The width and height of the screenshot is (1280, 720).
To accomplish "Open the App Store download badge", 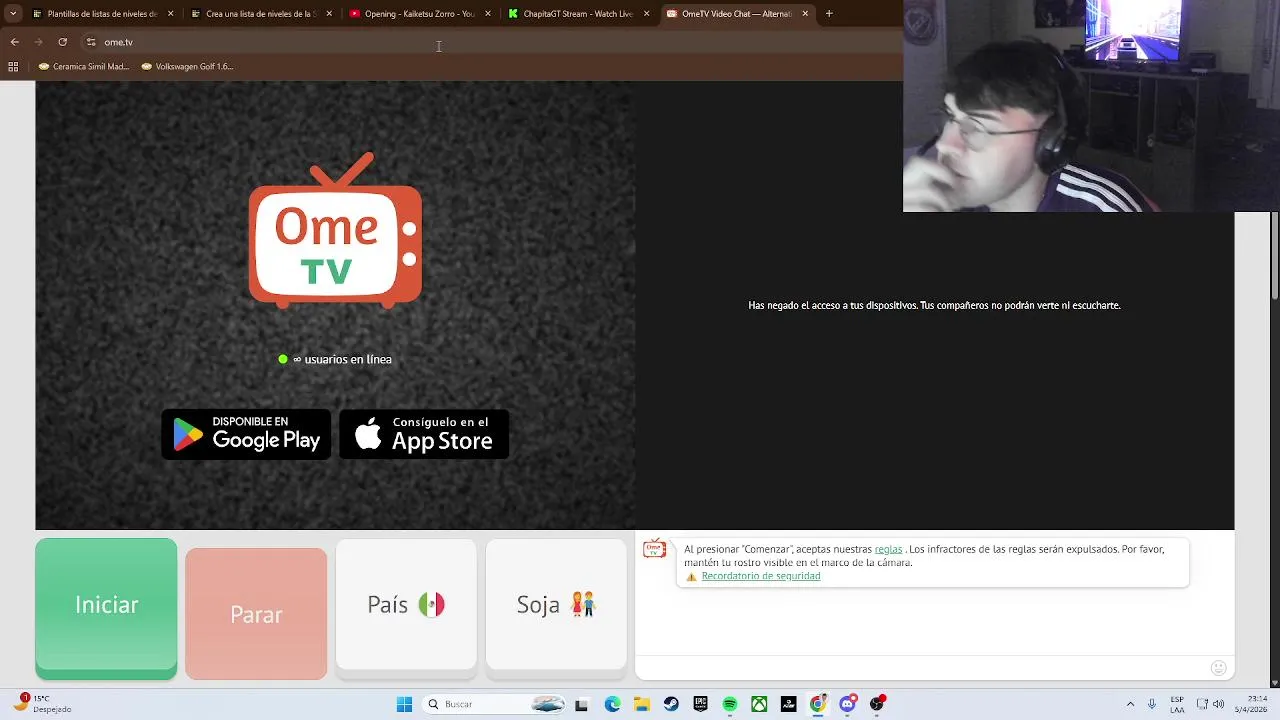I will point(424,434).
